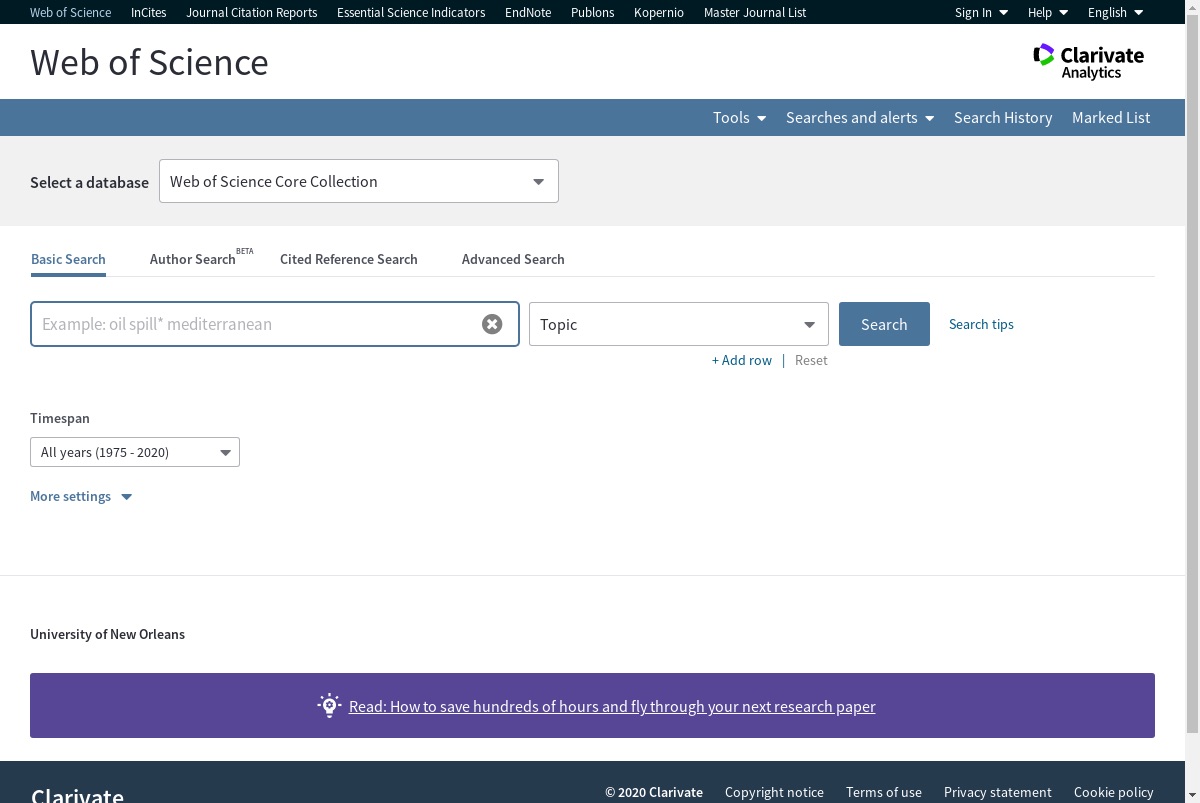1200x803 pixels.
Task: Open Search tips link
Action: pyautogui.click(x=981, y=324)
